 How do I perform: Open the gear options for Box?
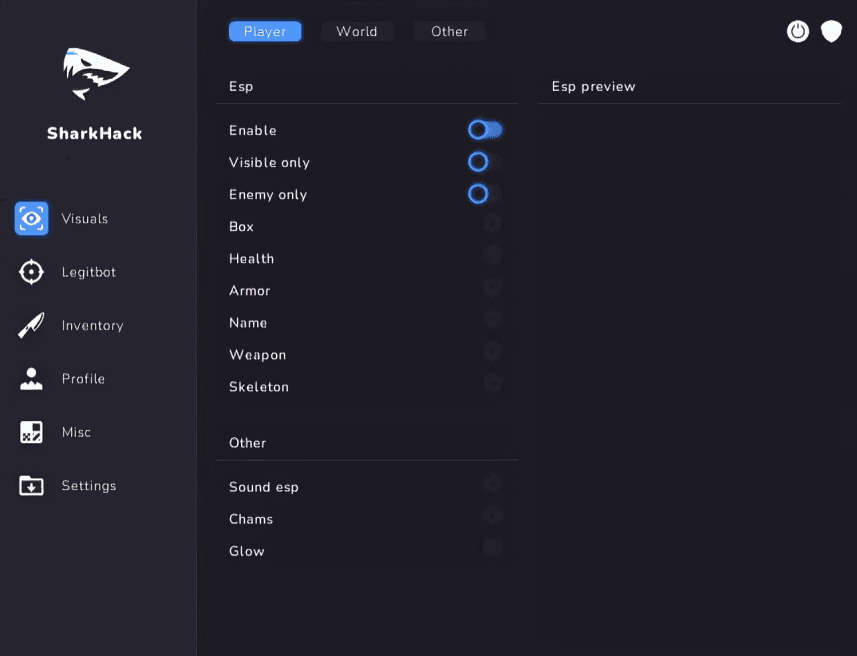(x=492, y=224)
